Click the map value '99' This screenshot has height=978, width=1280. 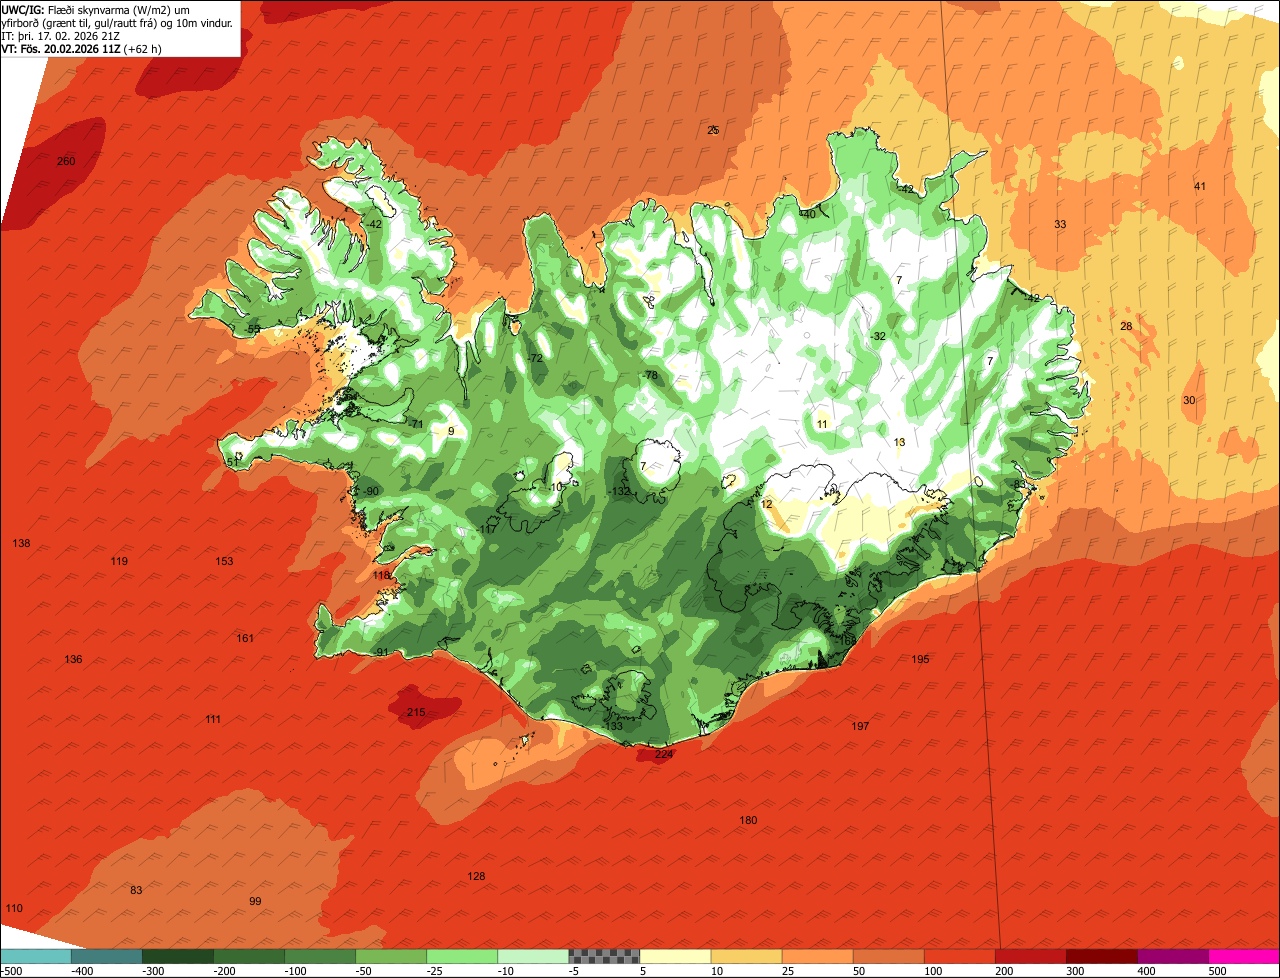click(x=255, y=901)
